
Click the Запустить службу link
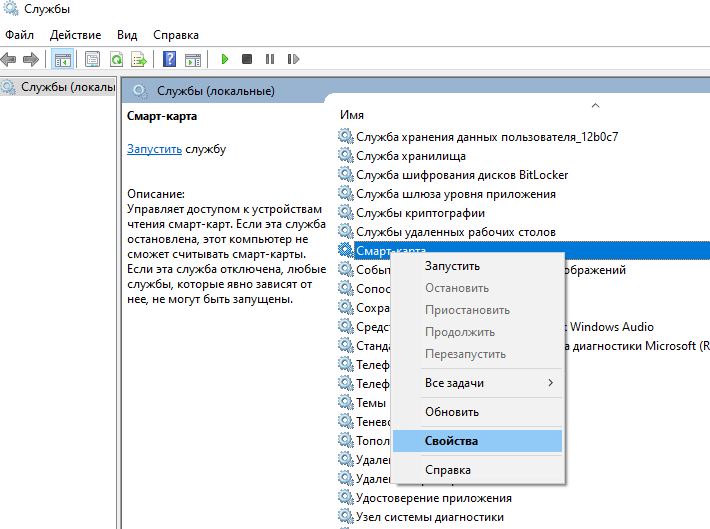(154, 149)
